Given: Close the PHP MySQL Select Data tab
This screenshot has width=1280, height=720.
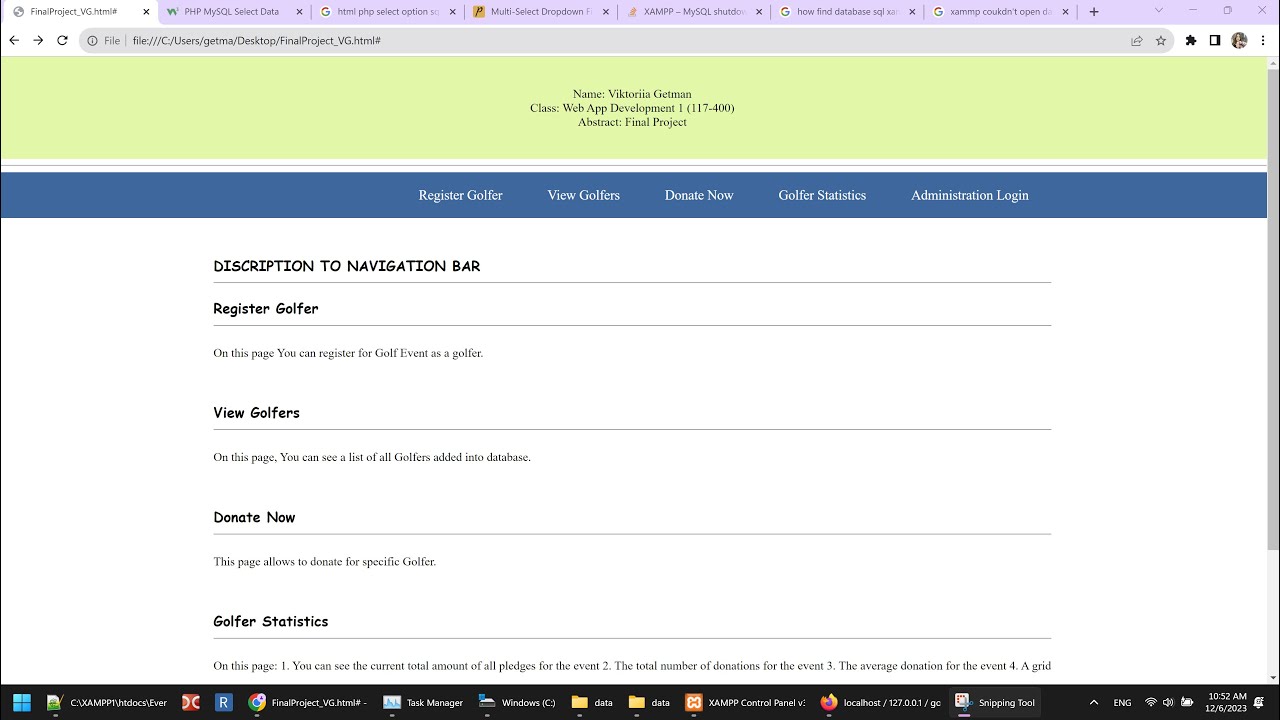Looking at the screenshot, I should 299,12.
